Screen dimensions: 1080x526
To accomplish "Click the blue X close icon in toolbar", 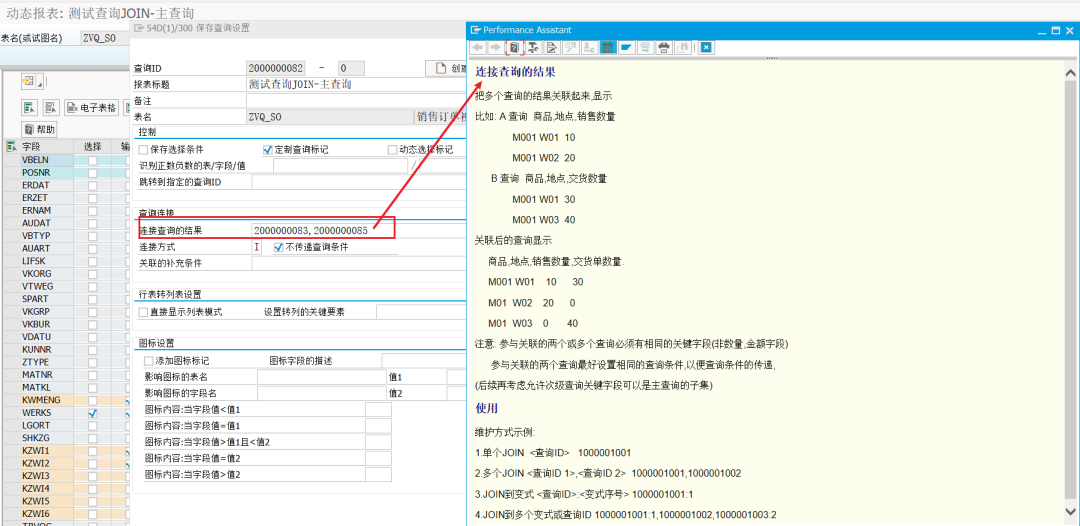I will click(x=706, y=48).
